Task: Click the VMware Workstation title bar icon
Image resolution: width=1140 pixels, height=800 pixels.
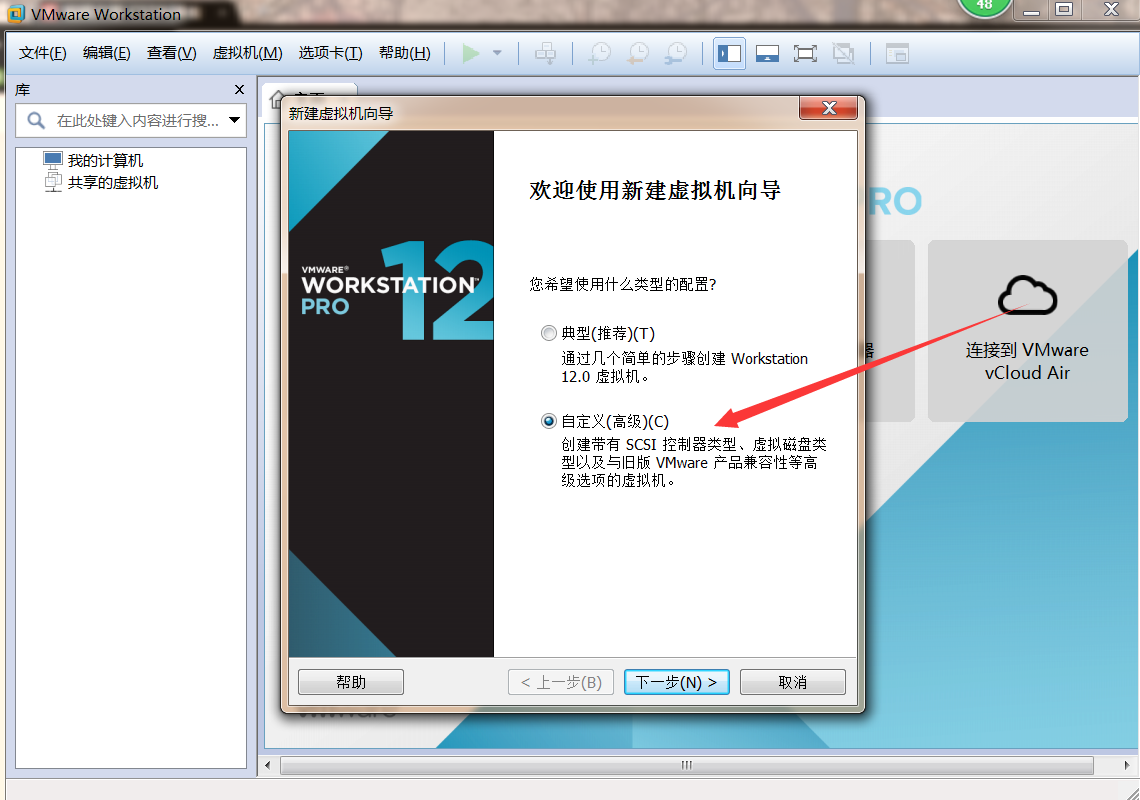Action: [x=15, y=14]
